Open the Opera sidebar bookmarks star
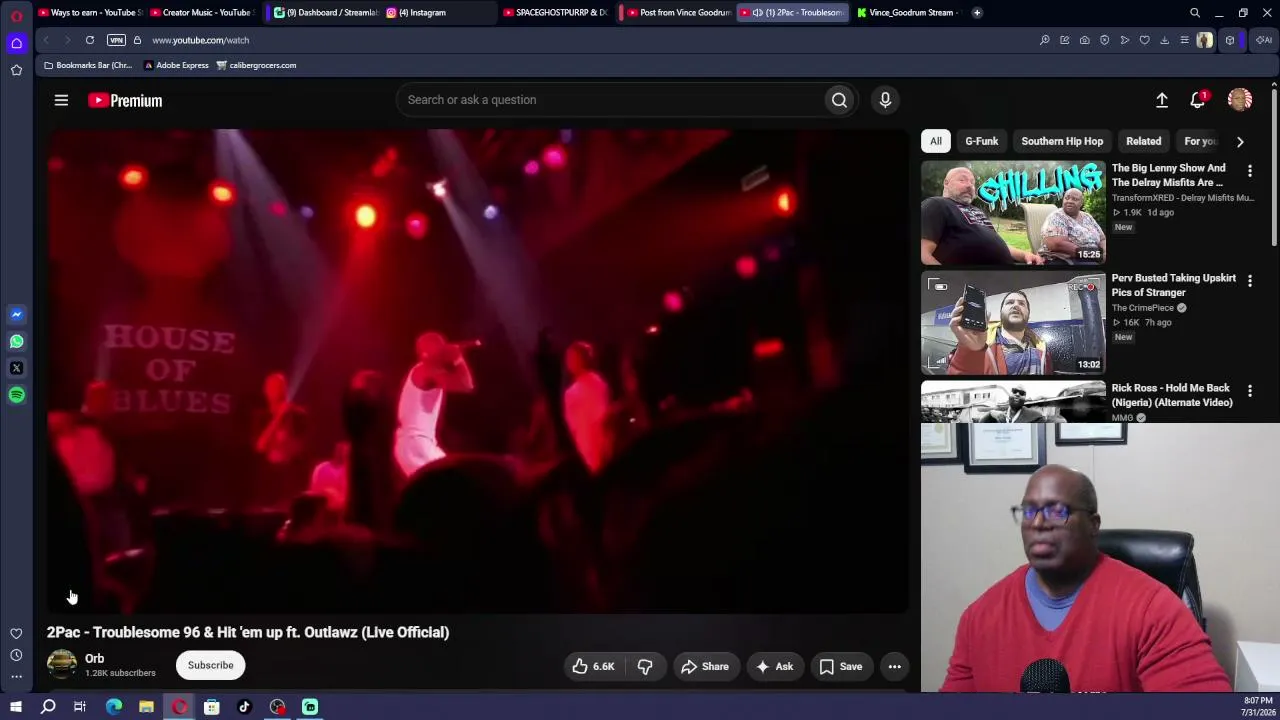 pos(16,70)
